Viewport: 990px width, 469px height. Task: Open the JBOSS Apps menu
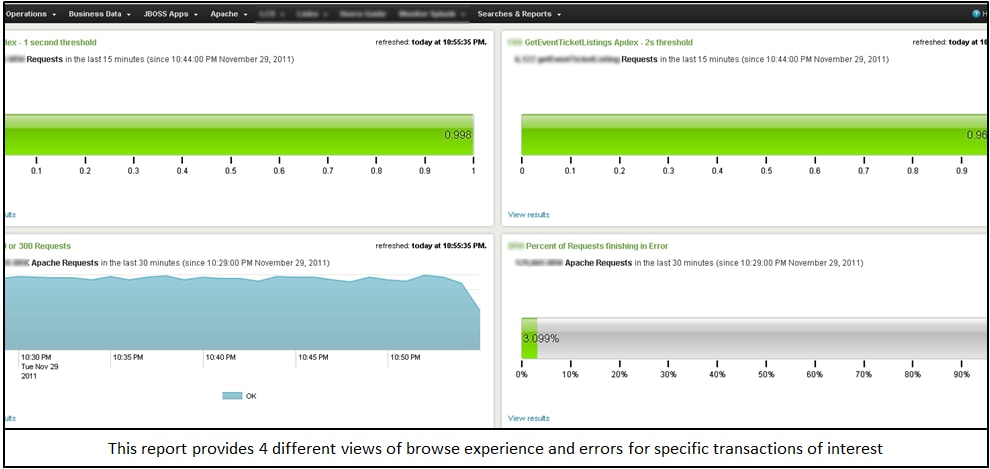(x=170, y=14)
